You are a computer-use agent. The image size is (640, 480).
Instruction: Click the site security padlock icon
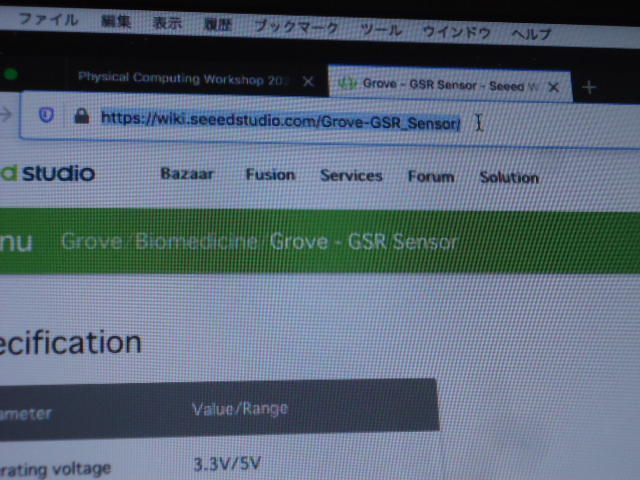pyautogui.click(x=82, y=116)
